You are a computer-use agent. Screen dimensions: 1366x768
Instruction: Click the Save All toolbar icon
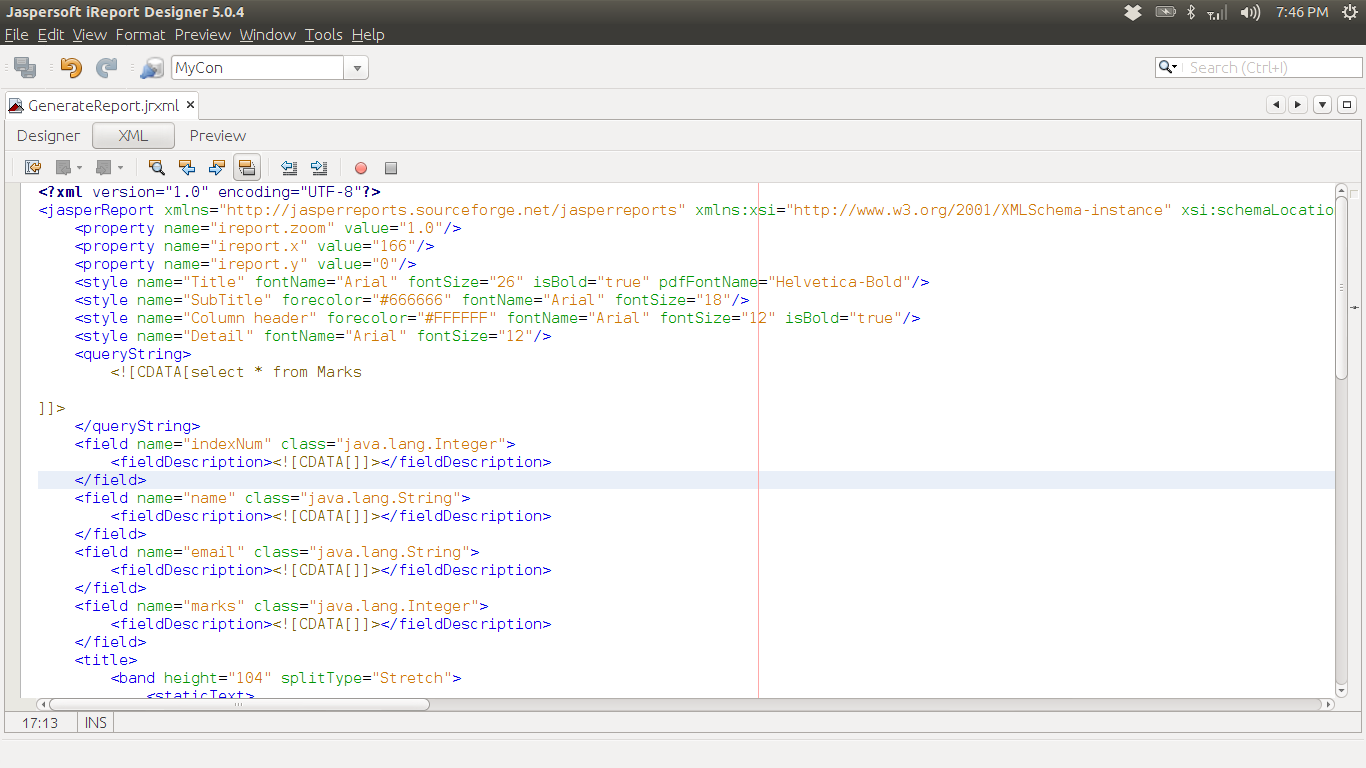click(25, 68)
